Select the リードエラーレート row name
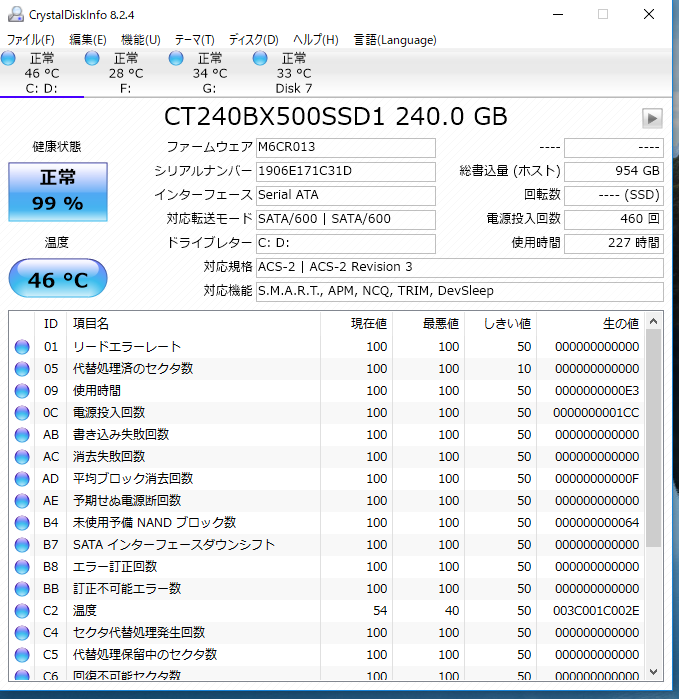679x699 pixels. pos(127,347)
